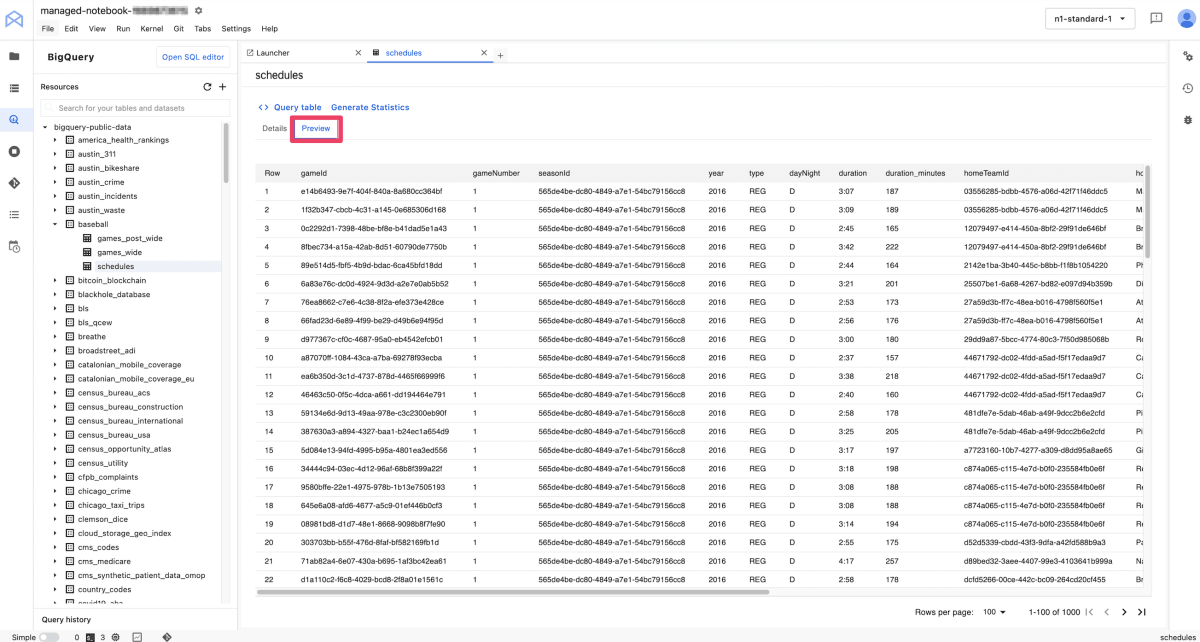
Task: Select the games_post_wide table
Action: (130, 239)
